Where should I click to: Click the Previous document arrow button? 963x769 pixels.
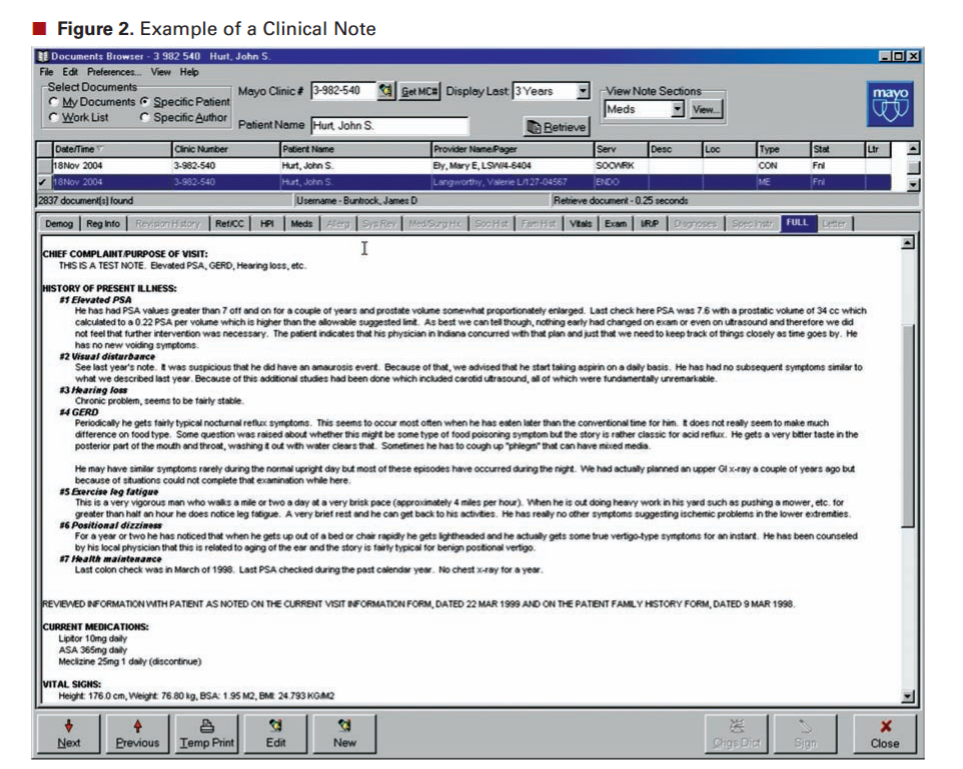(137, 733)
